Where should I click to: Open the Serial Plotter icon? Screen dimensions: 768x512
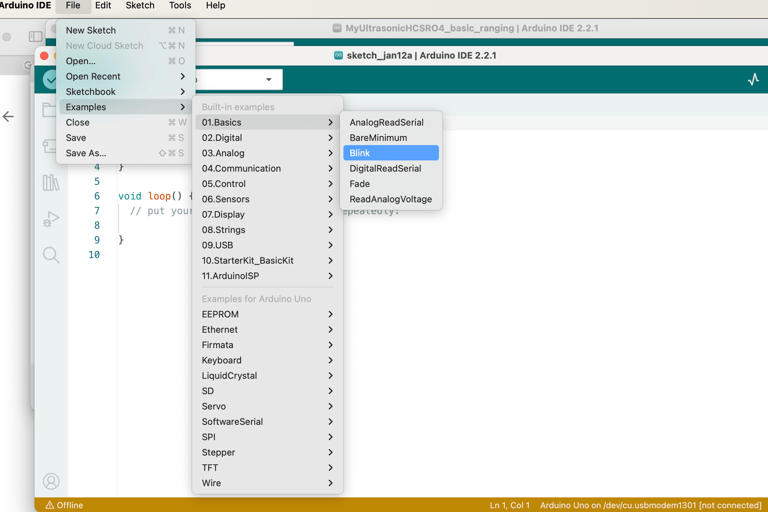click(753, 79)
